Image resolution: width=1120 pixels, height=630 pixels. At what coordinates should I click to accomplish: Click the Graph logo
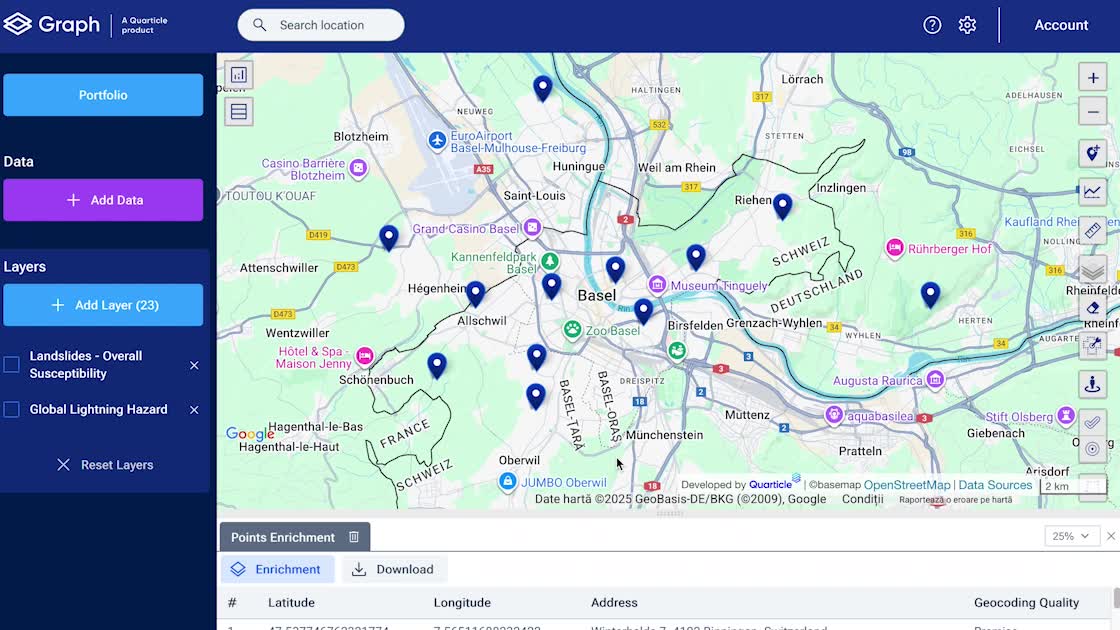coord(51,24)
